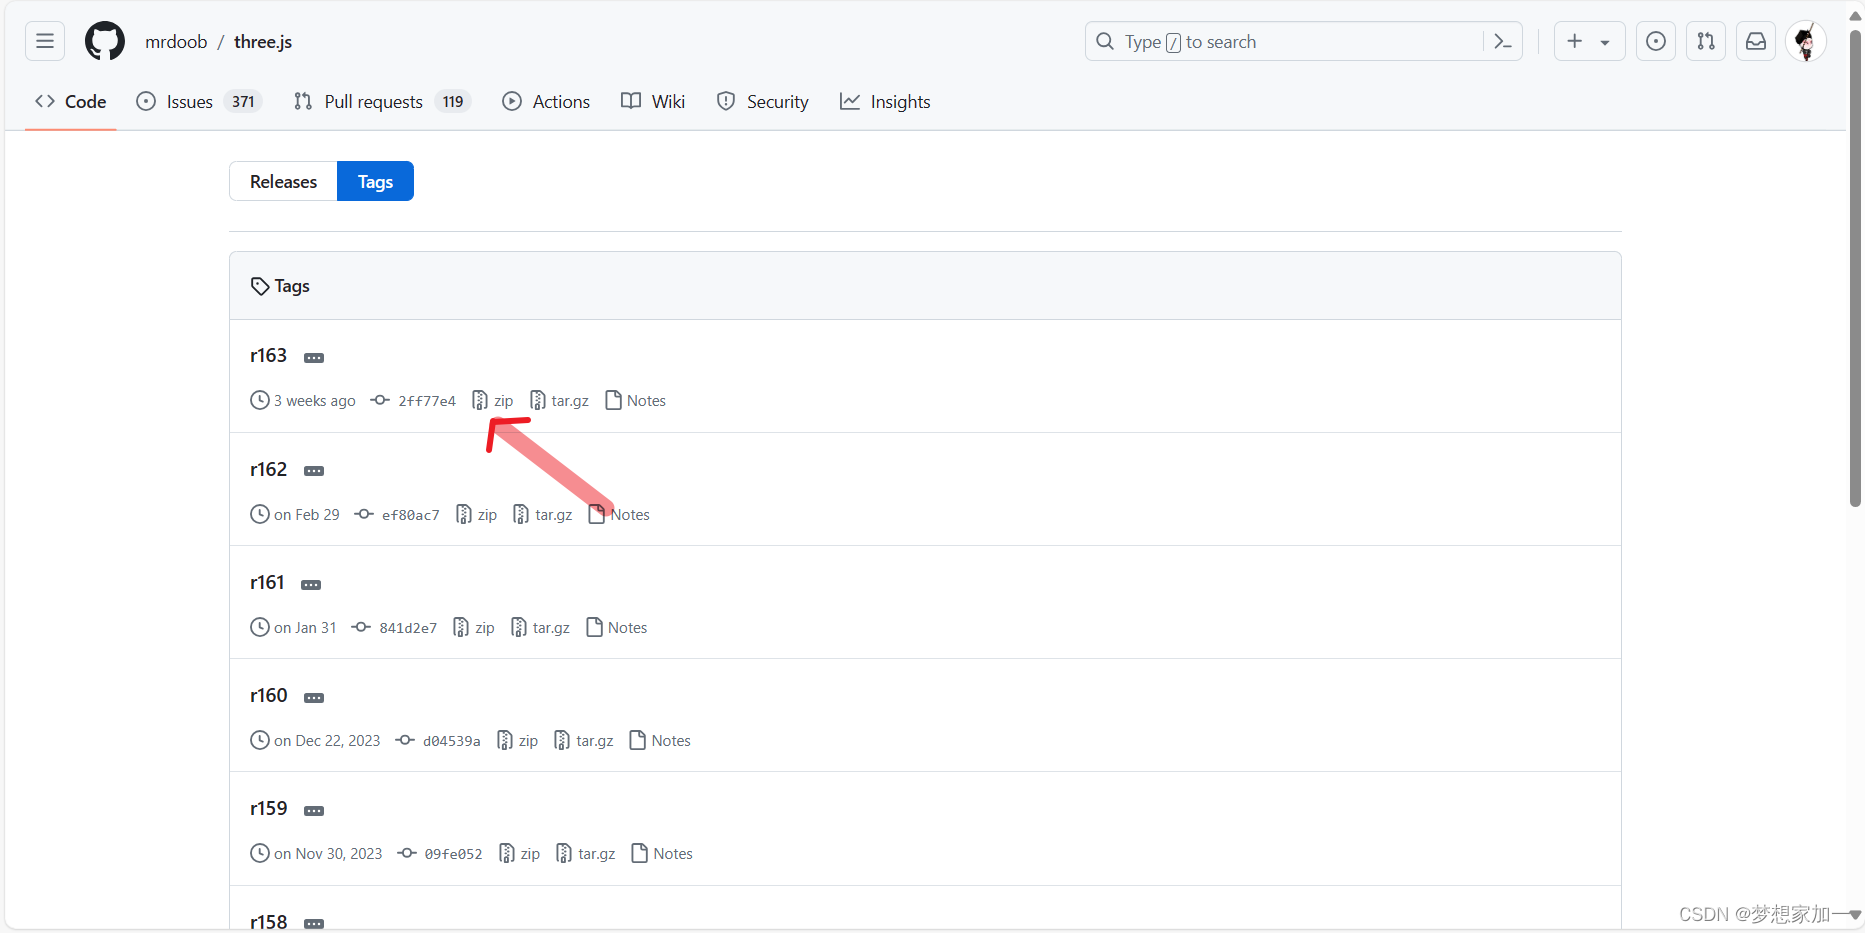Download r160 tar.gz archive
The width and height of the screenshot is (1865, 933).
[584, 740]
